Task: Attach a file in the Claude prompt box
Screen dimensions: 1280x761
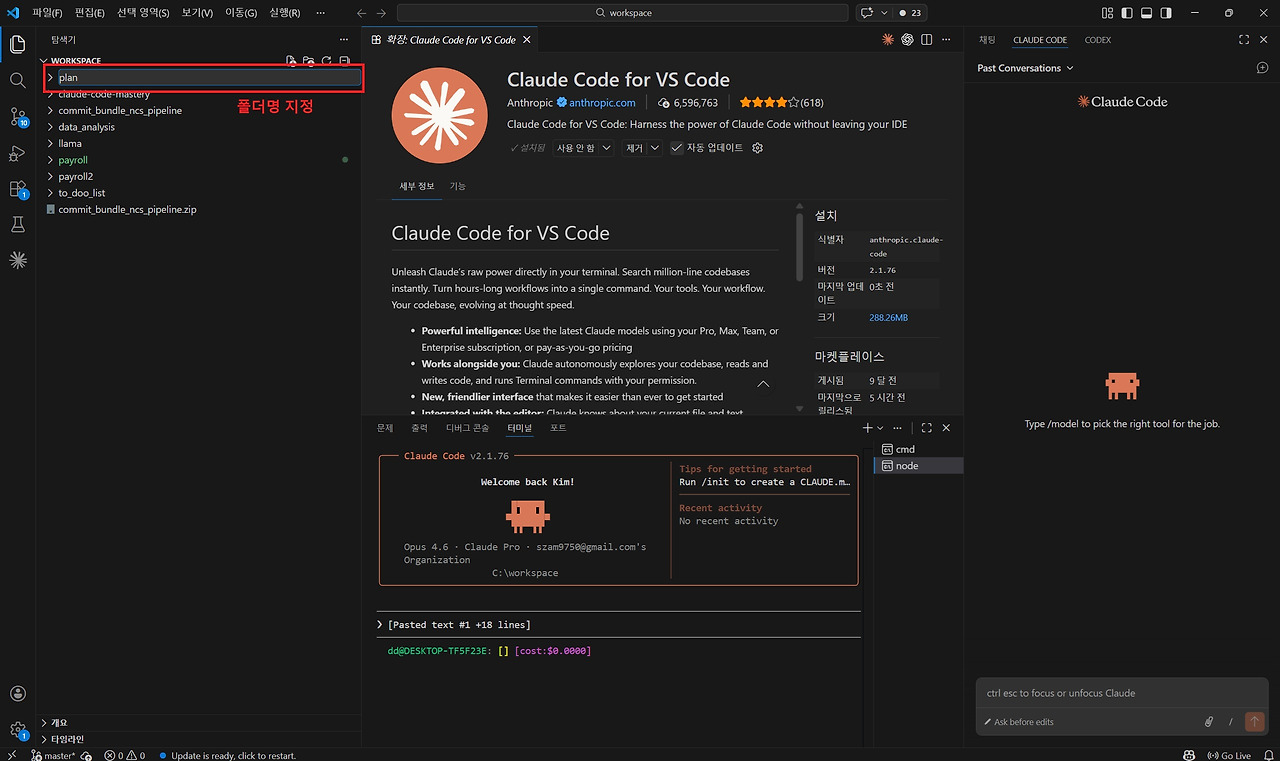Action: (x=1209, y=721)
